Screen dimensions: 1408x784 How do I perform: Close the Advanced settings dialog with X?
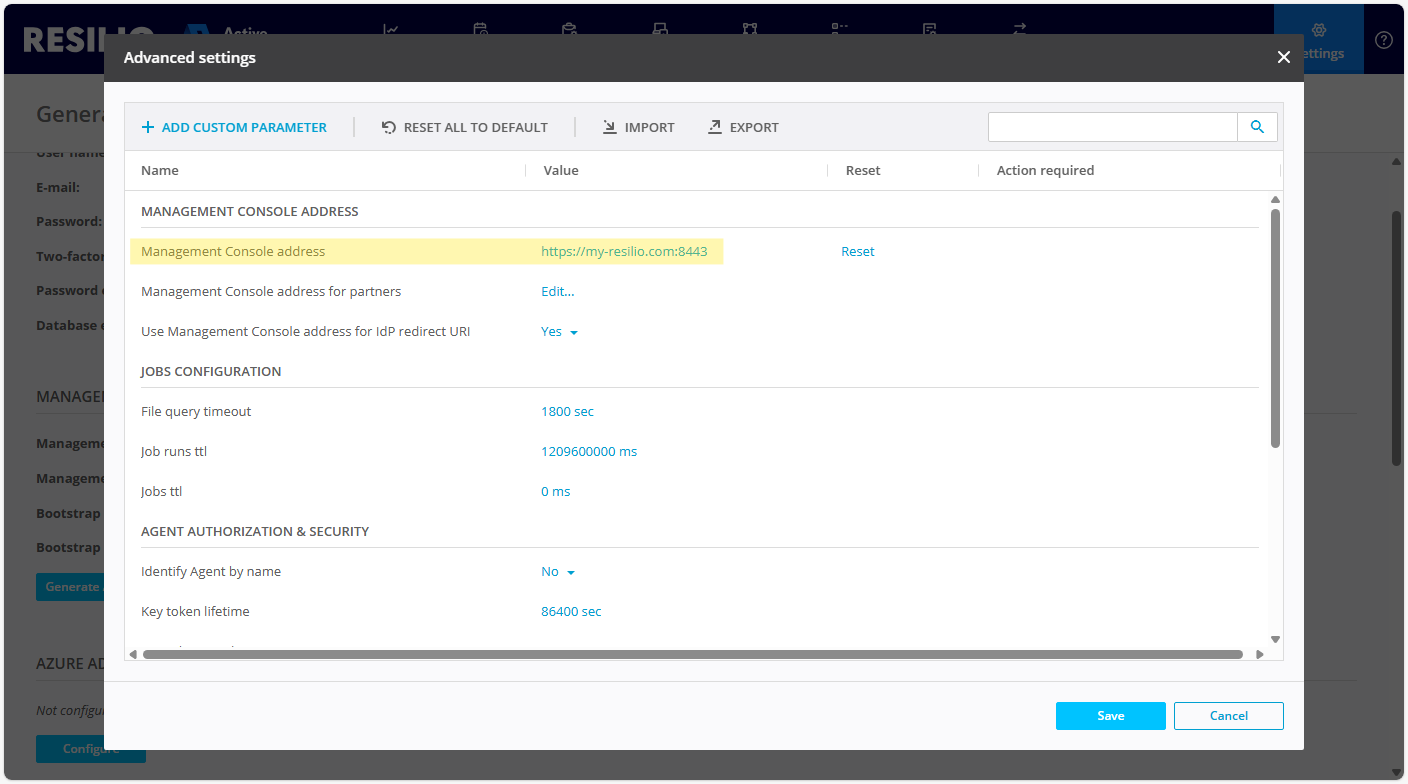[1283, 58]
